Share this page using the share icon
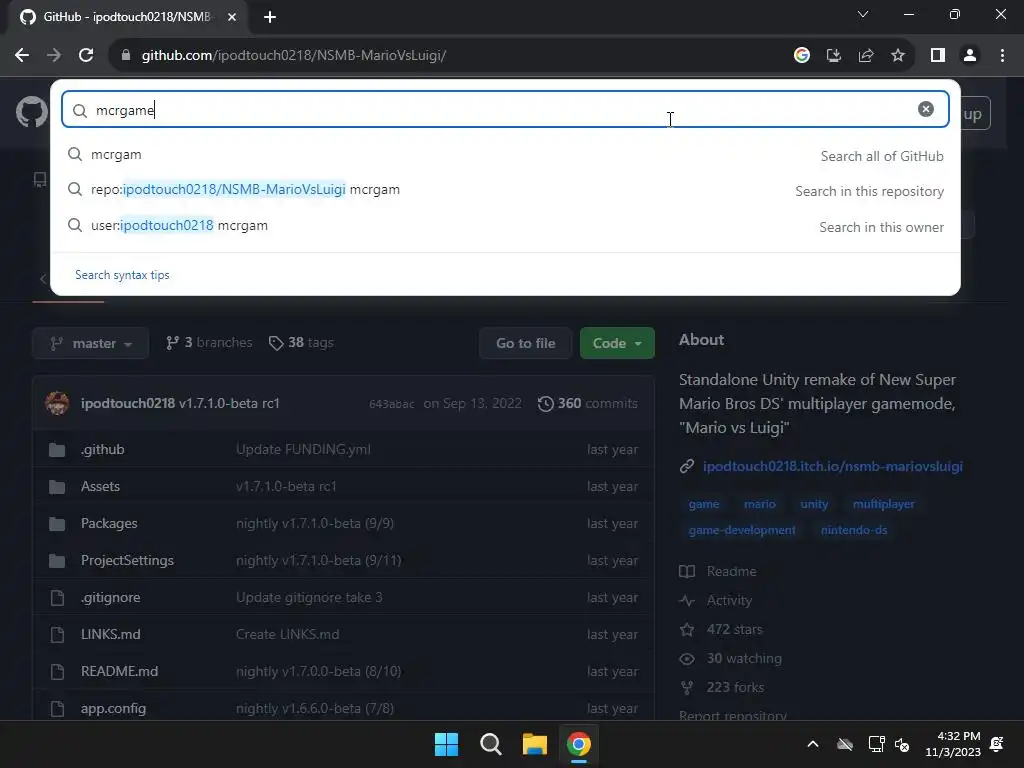This screenshot has height=768, width=1024. point(866,56)
